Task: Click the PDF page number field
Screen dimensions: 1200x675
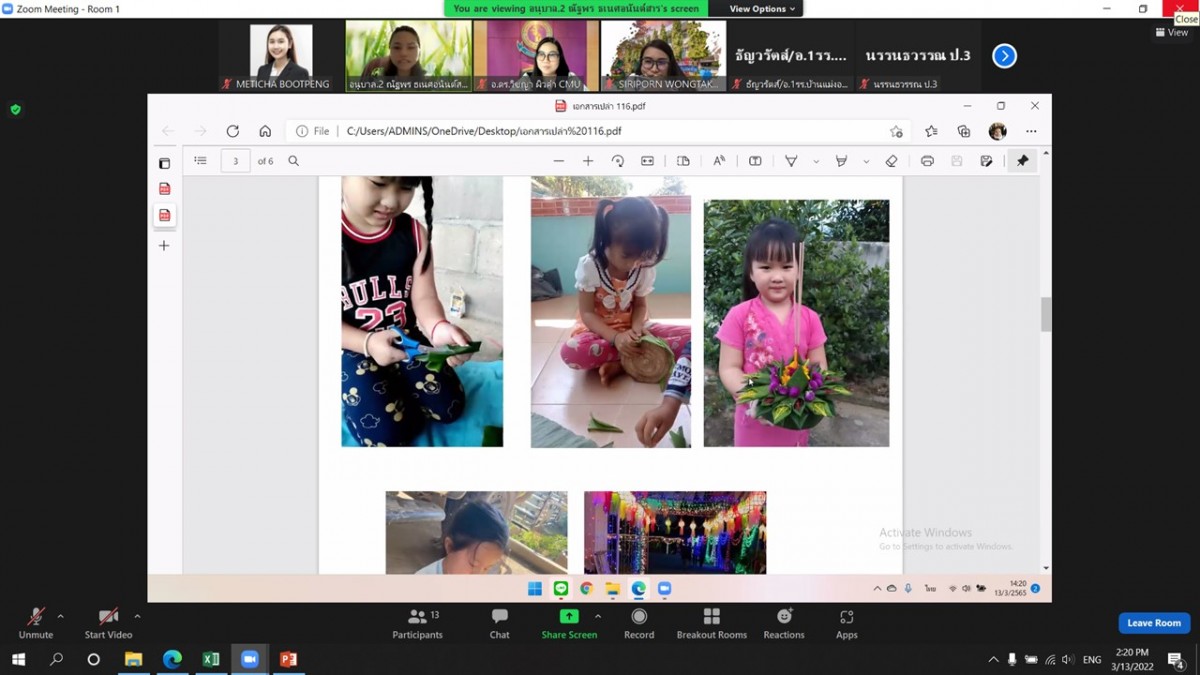Action: point(236,161)
